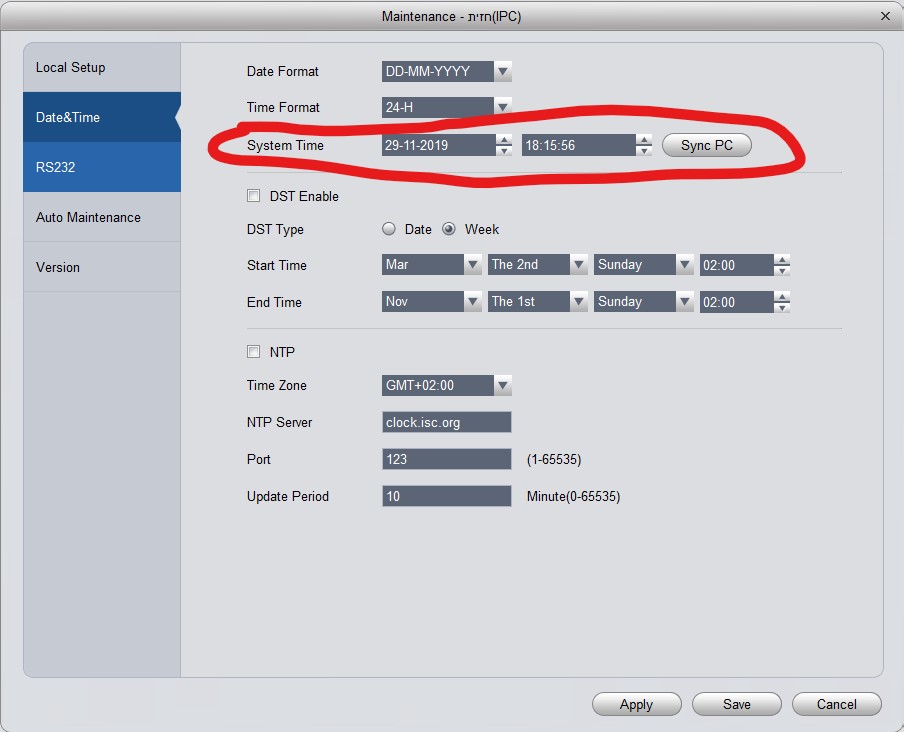Screen dimensions: 904x732
Task: Click the Save button
Action: [x=737, y=704]
